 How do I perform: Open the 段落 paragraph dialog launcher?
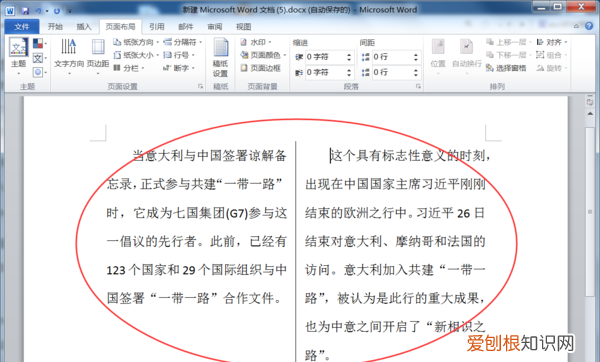pyautogui.click(x=418, y=86)
